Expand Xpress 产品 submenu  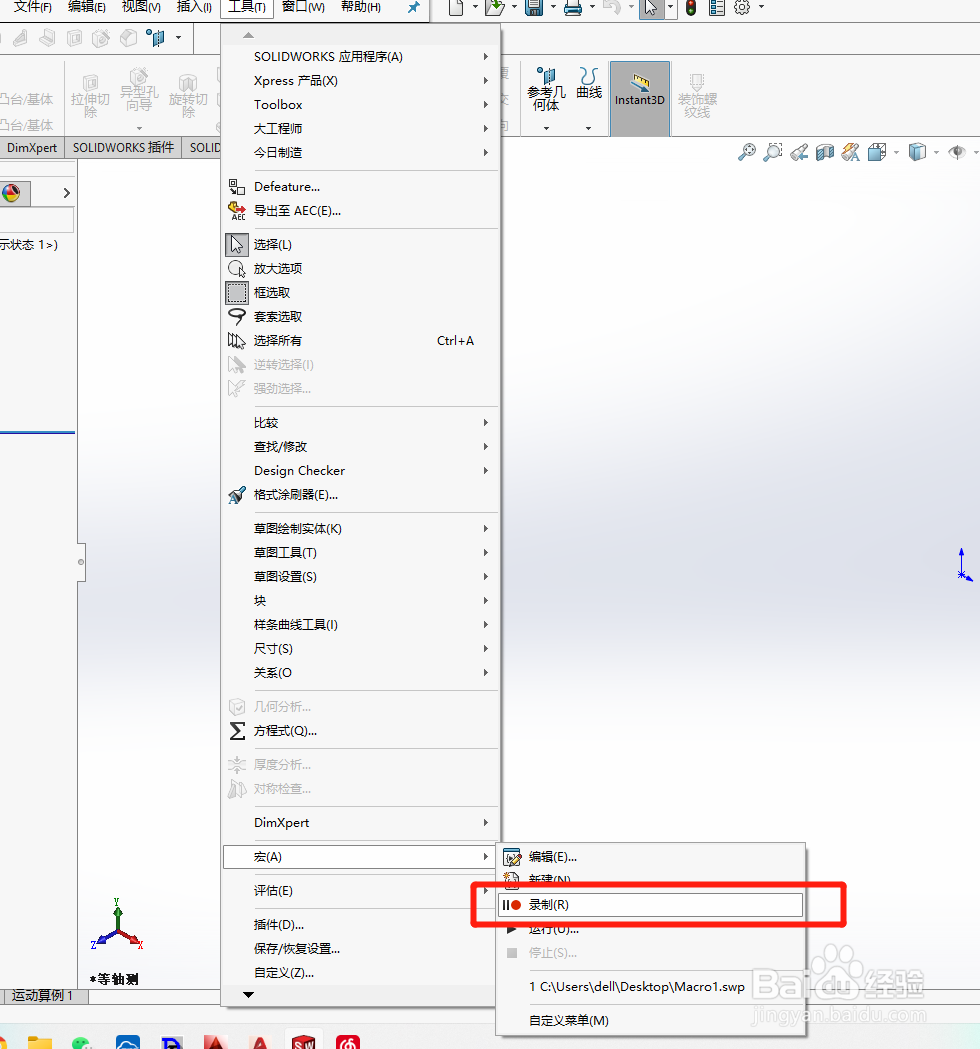pos(361,81)
